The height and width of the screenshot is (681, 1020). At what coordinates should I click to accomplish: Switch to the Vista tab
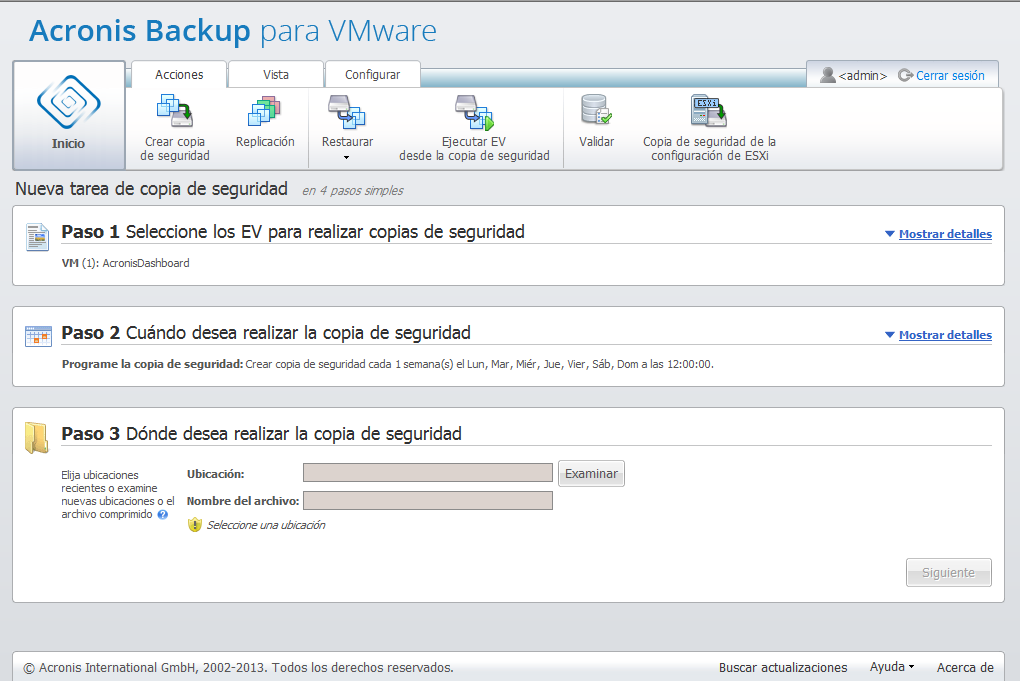[x=276, y=75]
